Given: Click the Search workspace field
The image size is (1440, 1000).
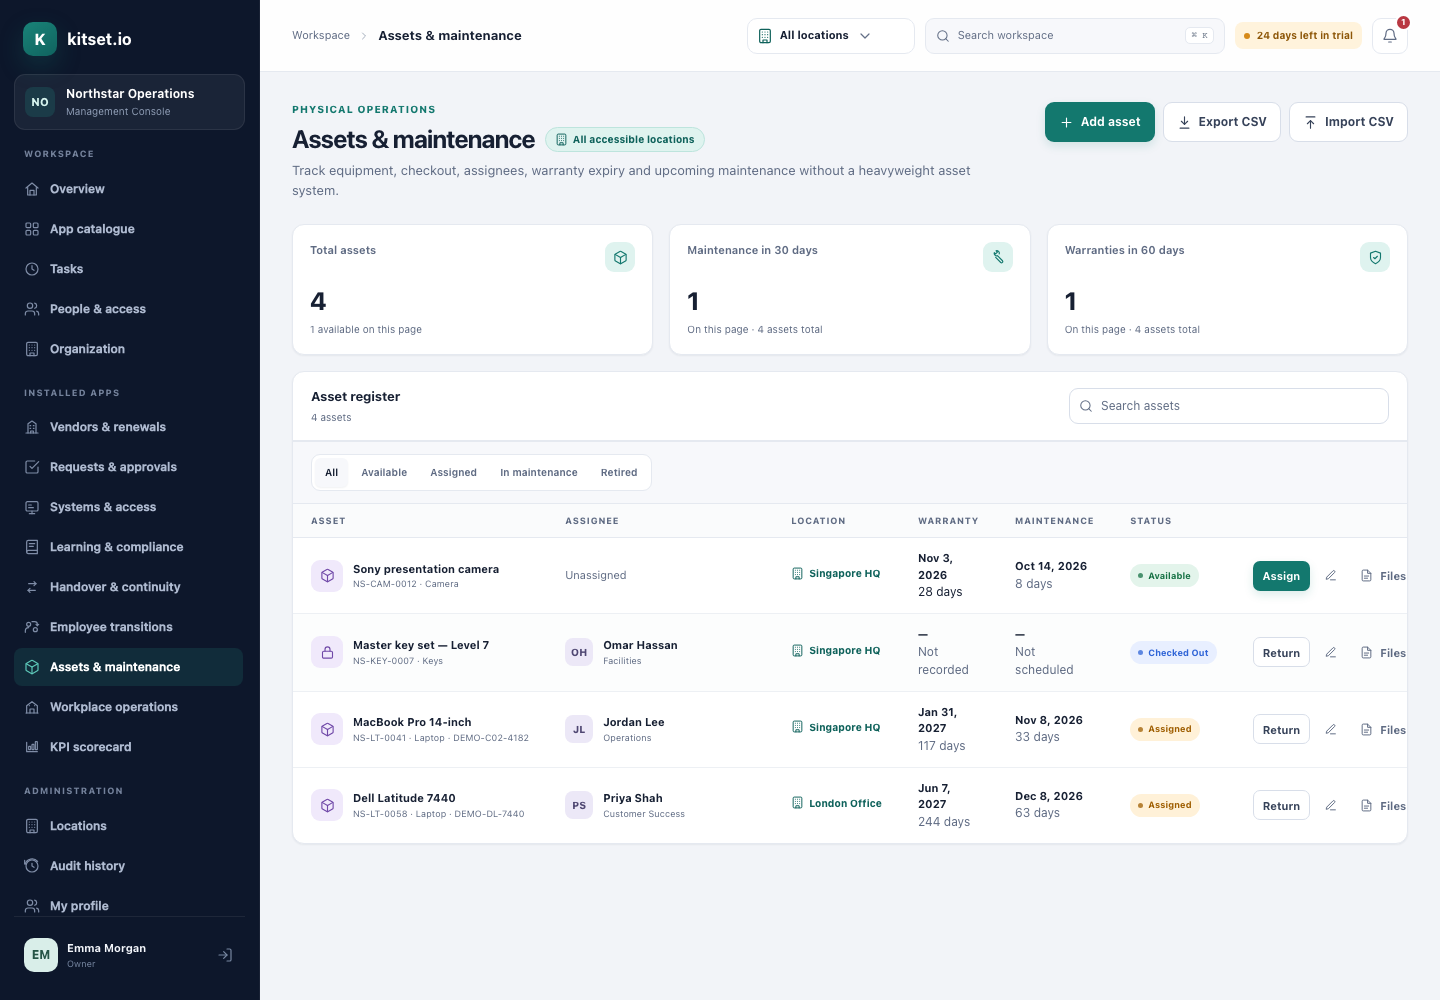Looking at the screenshot, I should [x=1075, y=36].
